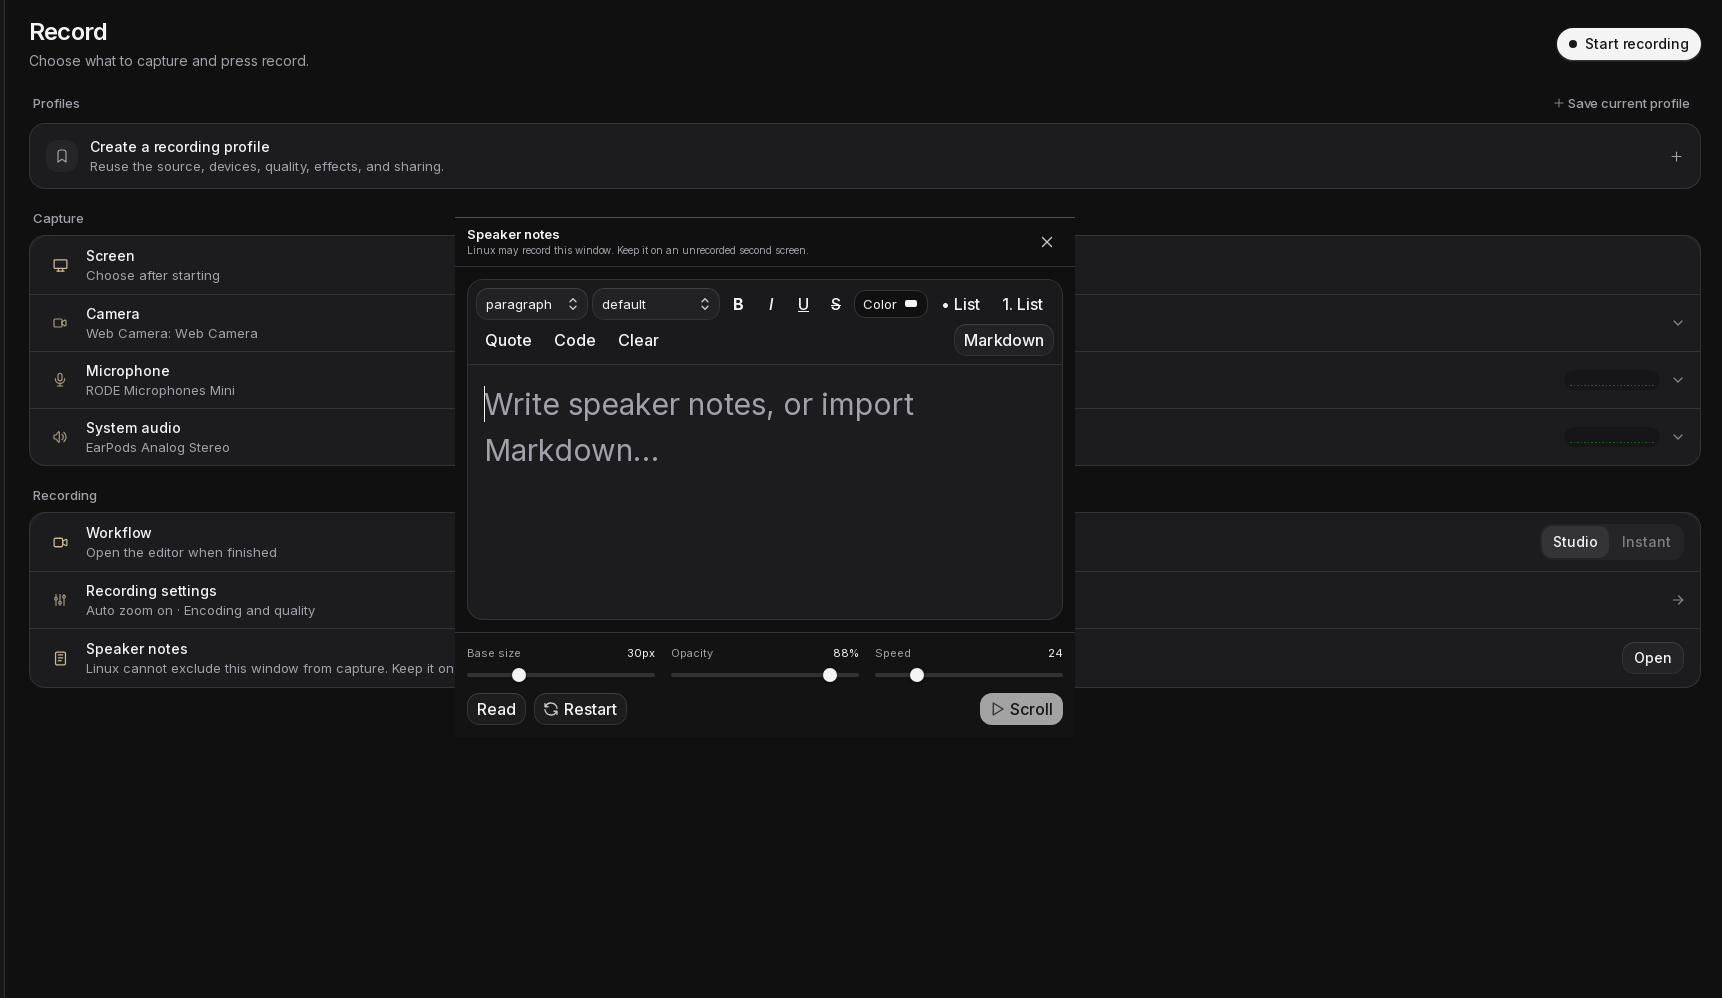Open the default font dropdown
This screenshot has height=998, width=1722.
pyautogui.click(x=656, y=304)
